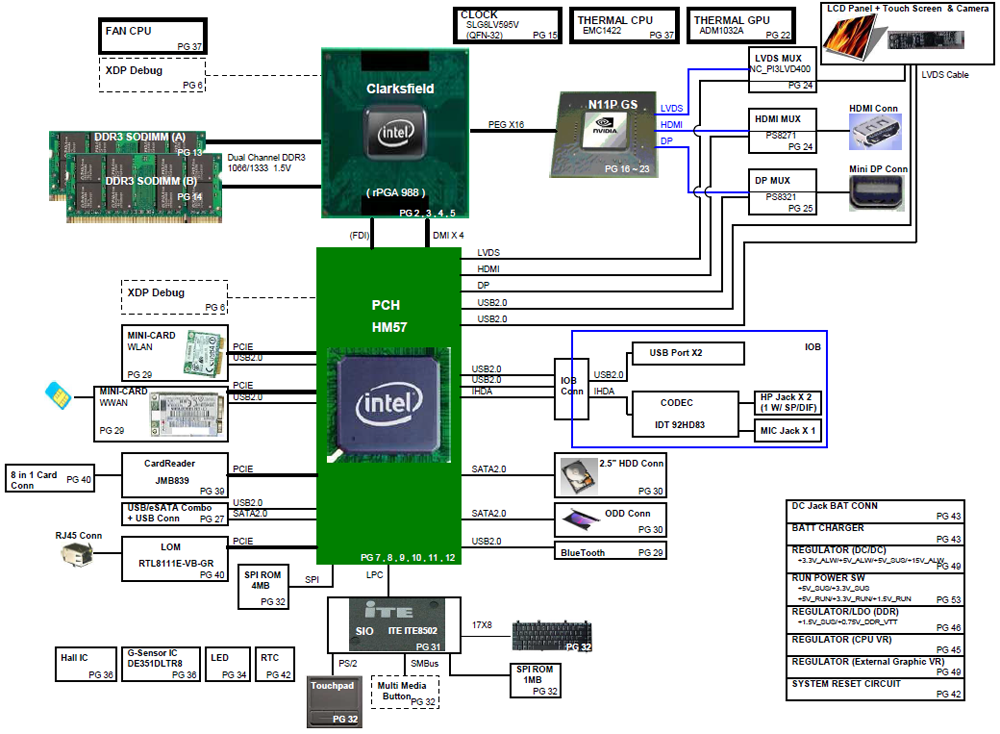
Task: Select the IOB Conn block
Action: point(571,388)
